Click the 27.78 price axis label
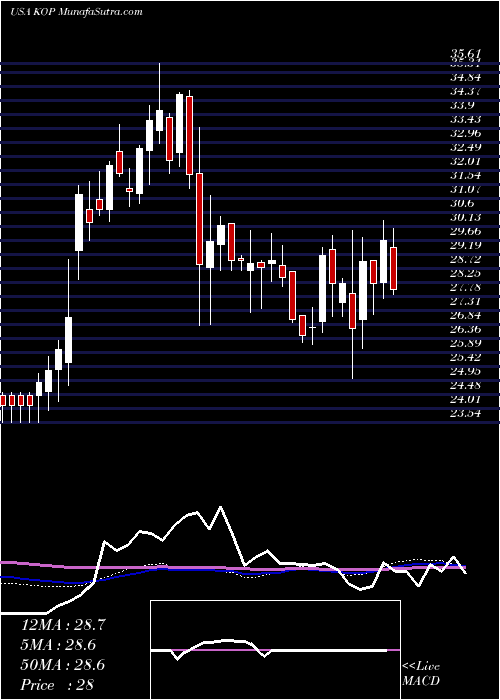Image resolution: width=500 pixels, height=700 pixels. 467,287
